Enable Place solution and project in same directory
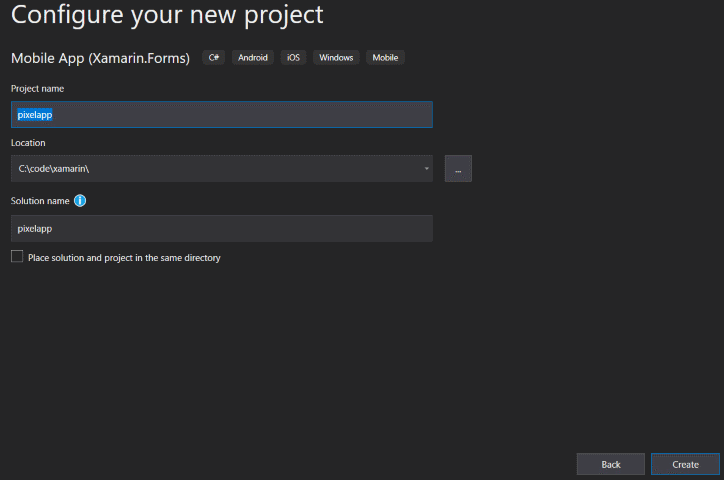The width and height of the screenshot is (724, 480). [17, 257]
